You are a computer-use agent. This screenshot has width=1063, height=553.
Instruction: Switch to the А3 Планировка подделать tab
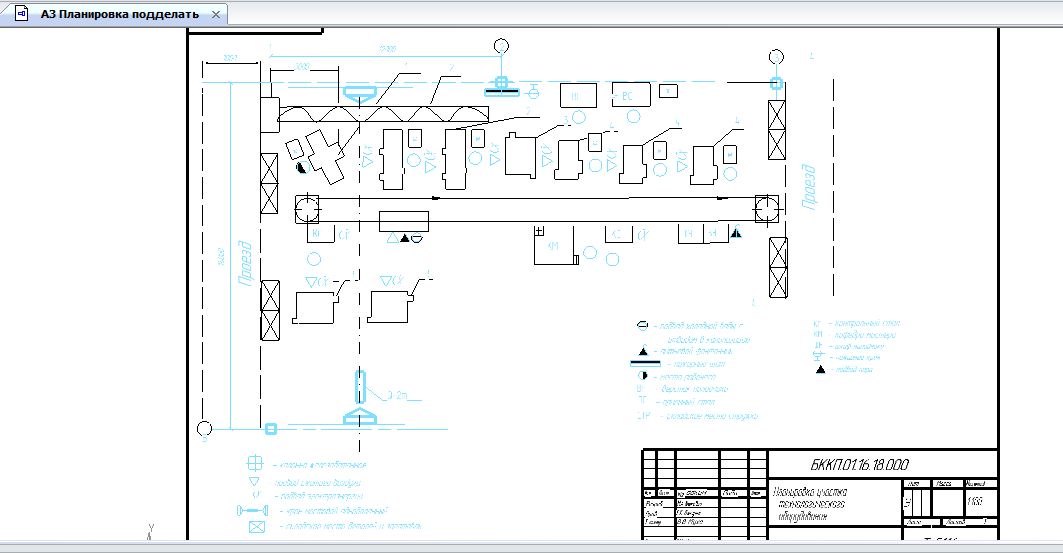[126, 14]
